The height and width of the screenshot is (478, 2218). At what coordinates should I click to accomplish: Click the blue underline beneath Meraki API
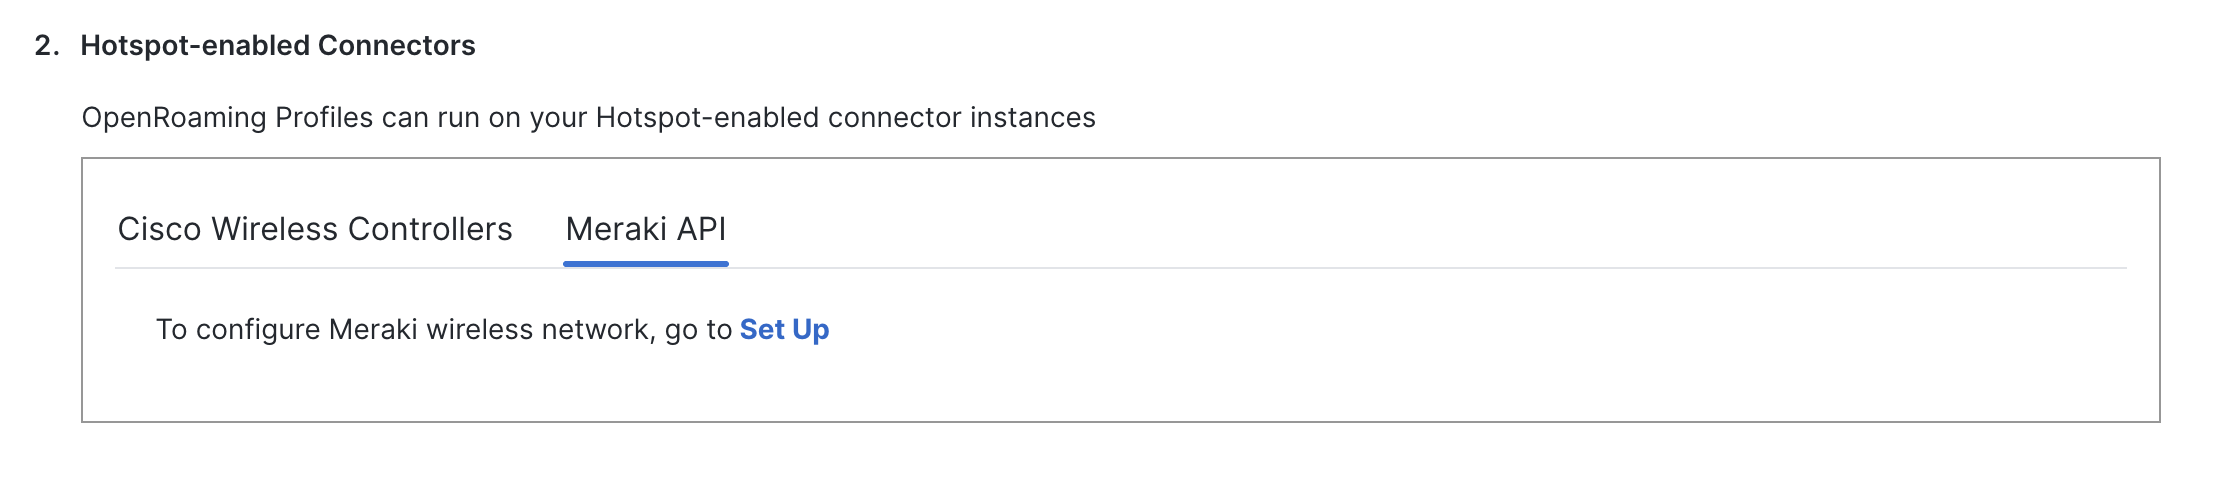point(646,264)
